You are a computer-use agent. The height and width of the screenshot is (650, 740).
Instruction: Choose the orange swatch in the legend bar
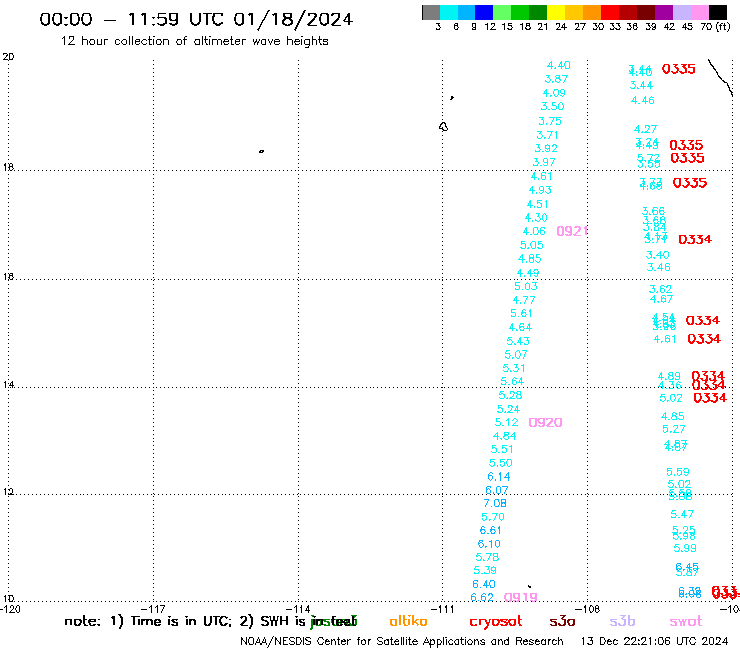click(x=592, y=13)
